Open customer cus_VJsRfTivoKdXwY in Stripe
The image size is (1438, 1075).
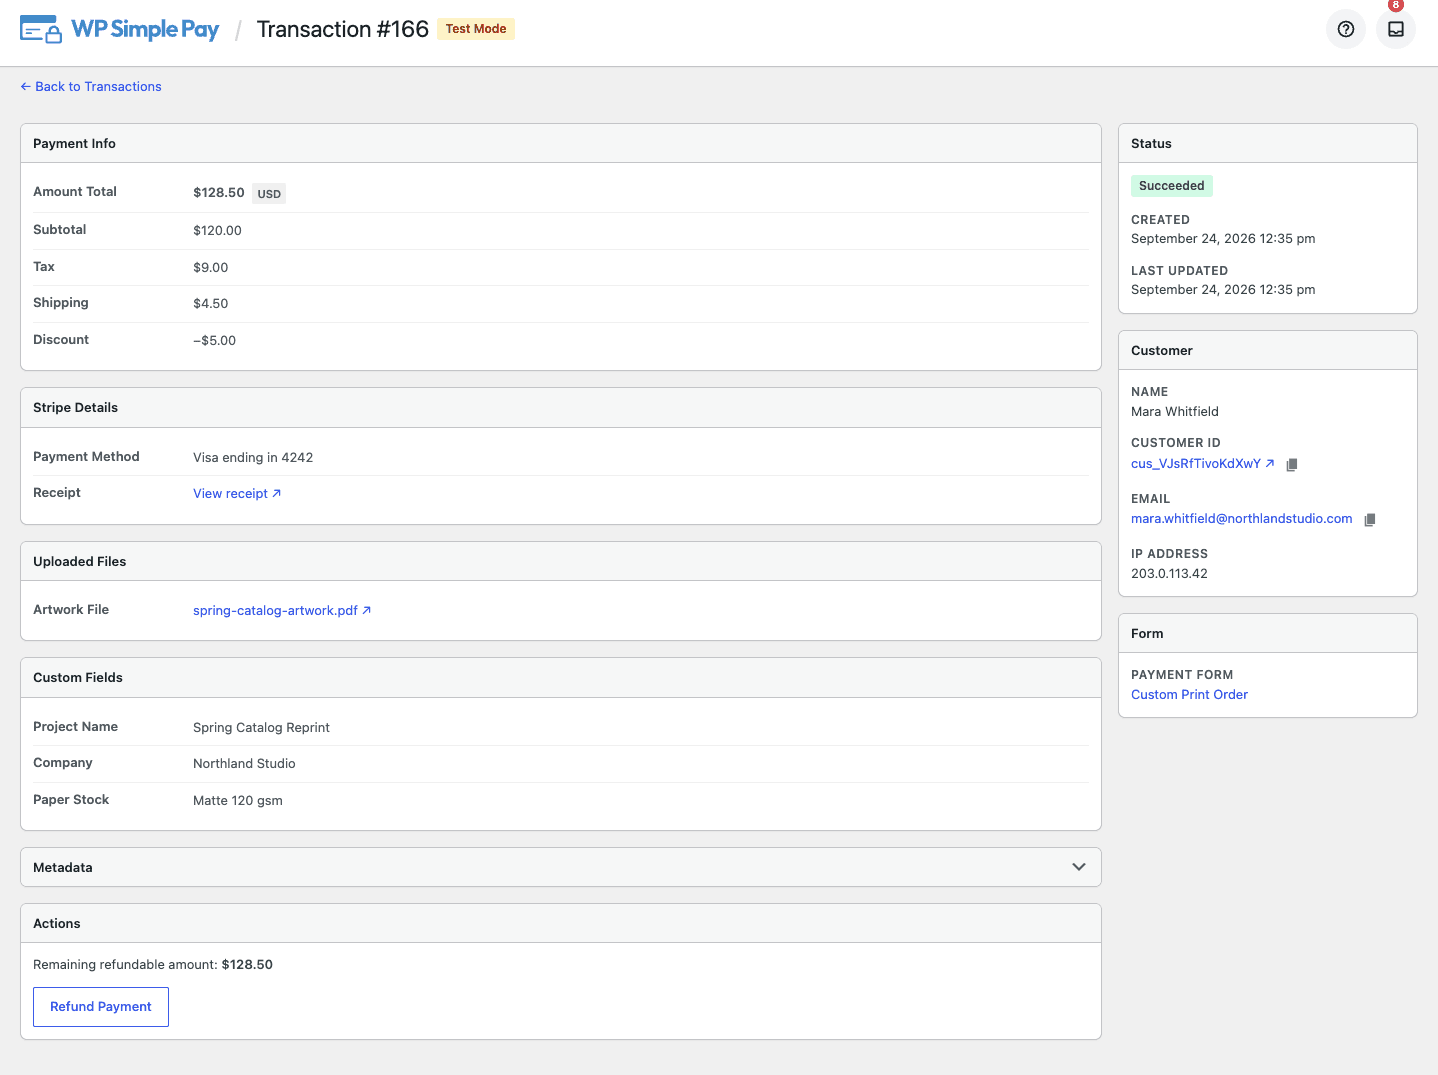click(1203, 464)
